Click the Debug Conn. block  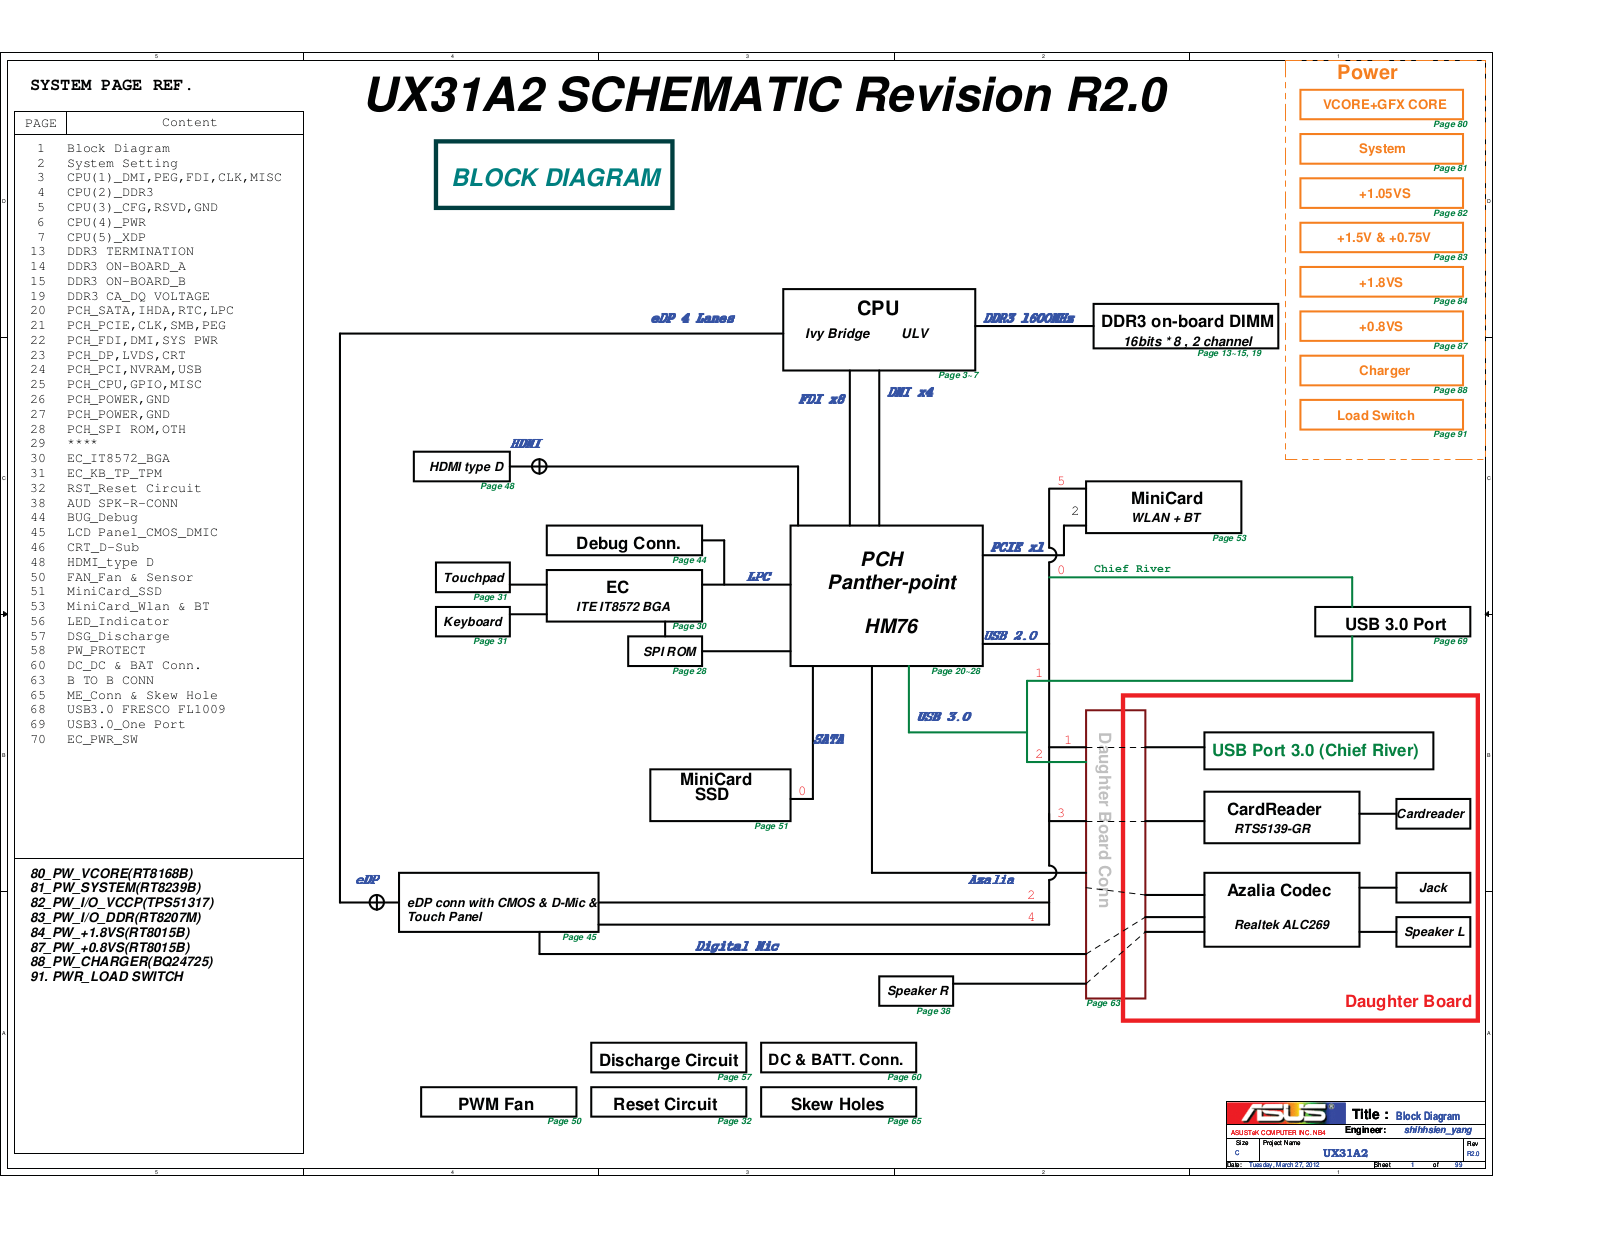pyautogui.click(x=624, y=541)
